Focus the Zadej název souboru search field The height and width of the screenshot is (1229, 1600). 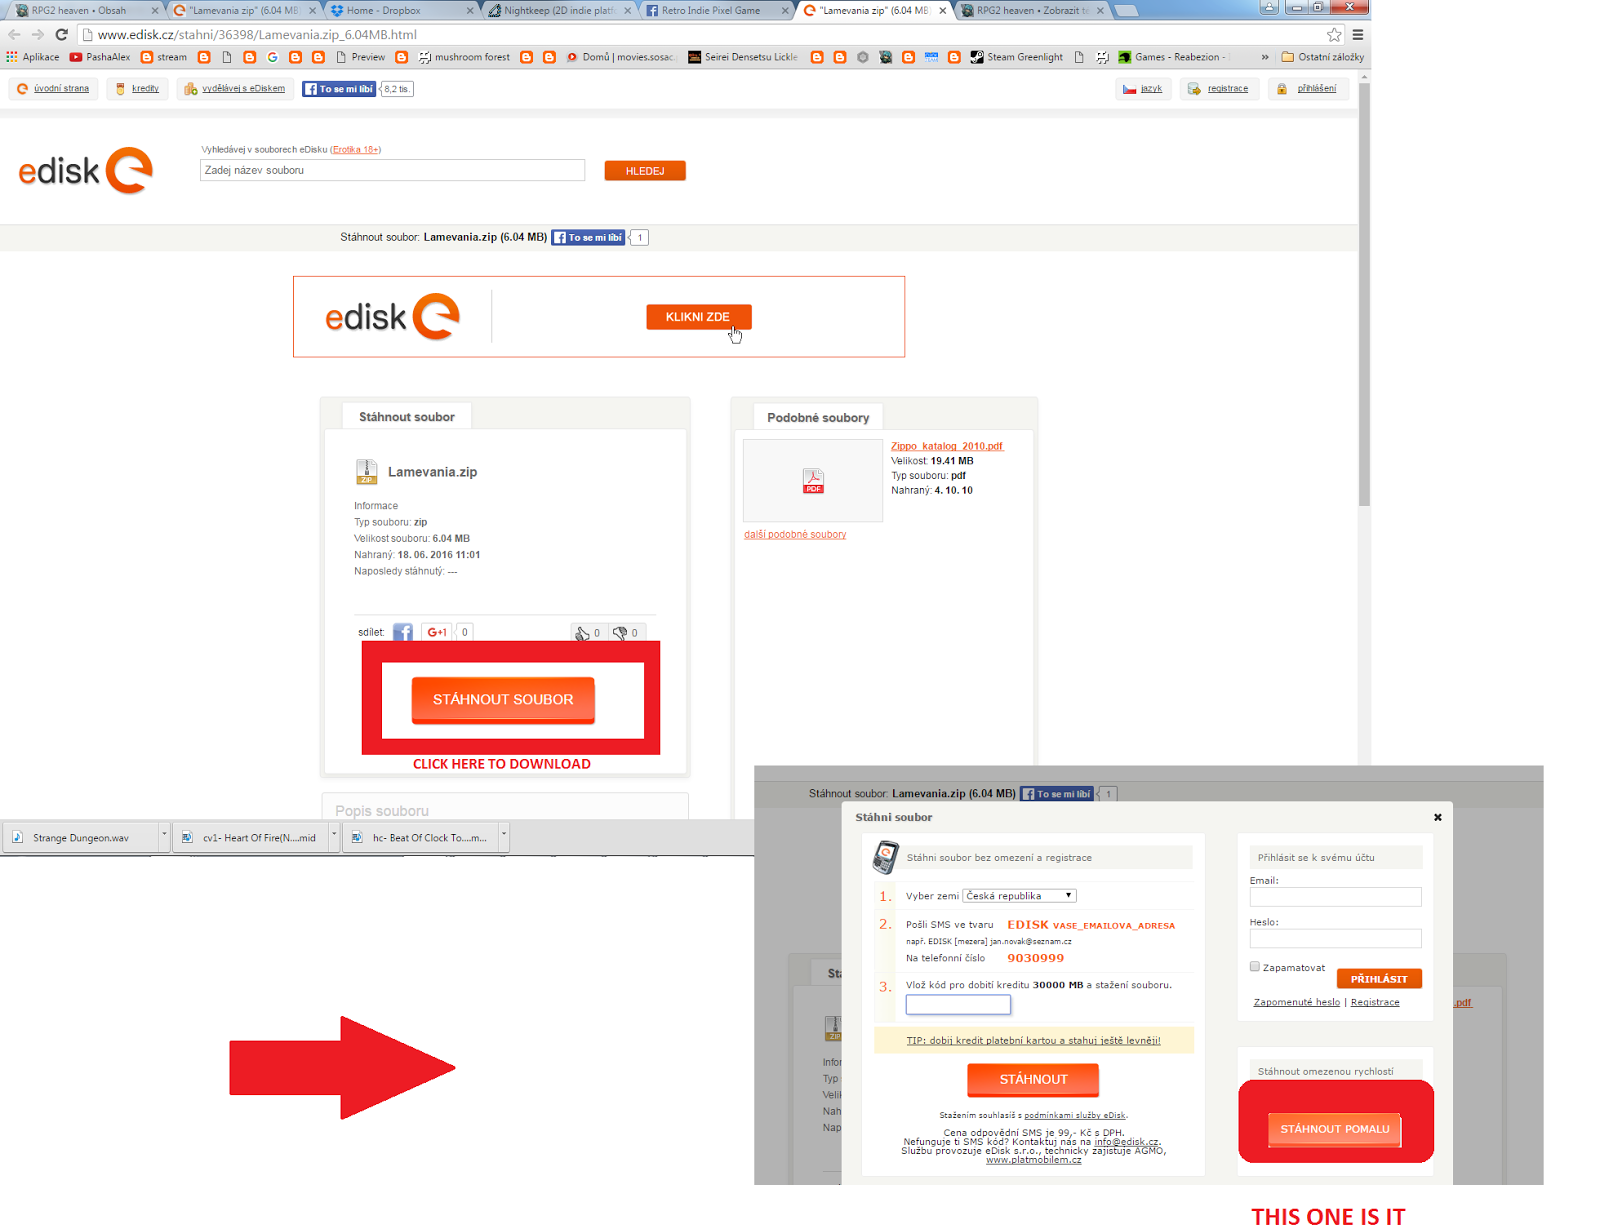coord(392,171)
